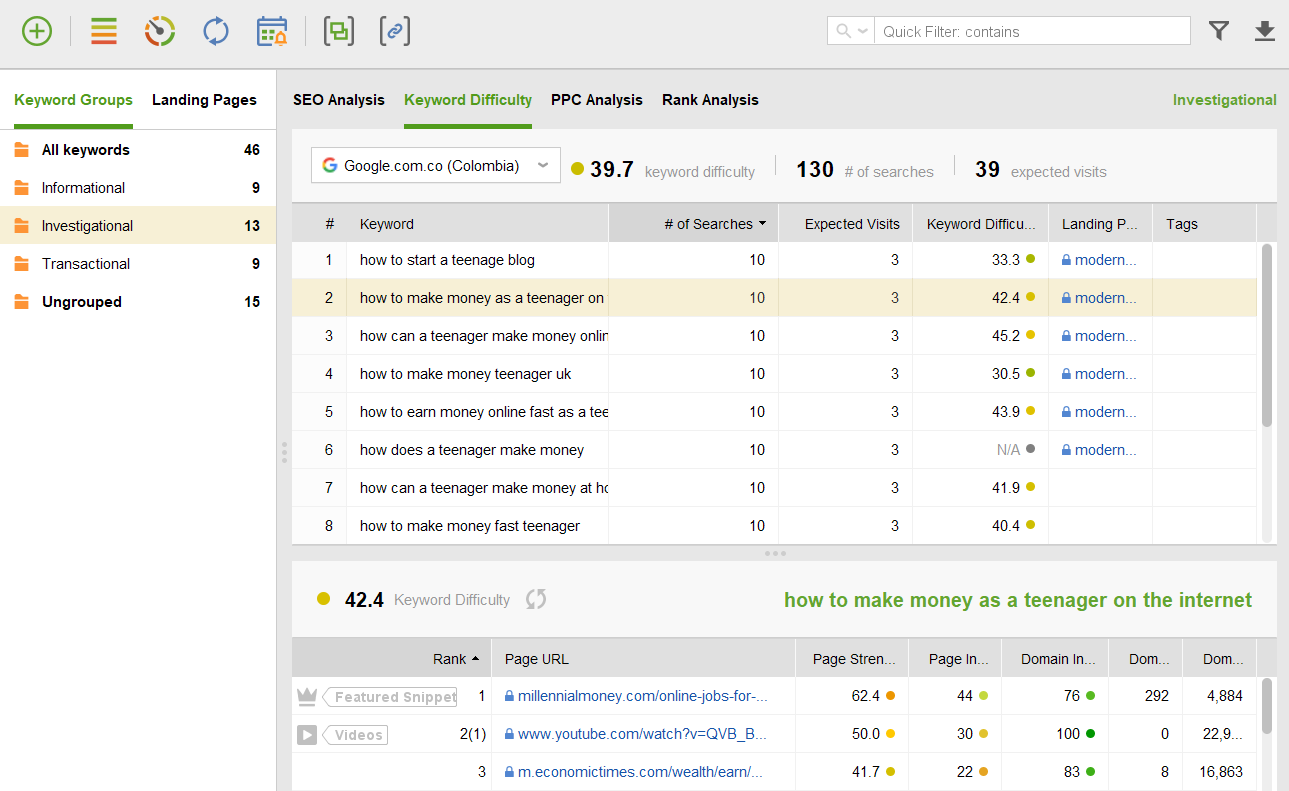The image size is (1289, 791).
Task: Click the bracketed link chain toolbar icon
Action: click(x=395, y=31)
